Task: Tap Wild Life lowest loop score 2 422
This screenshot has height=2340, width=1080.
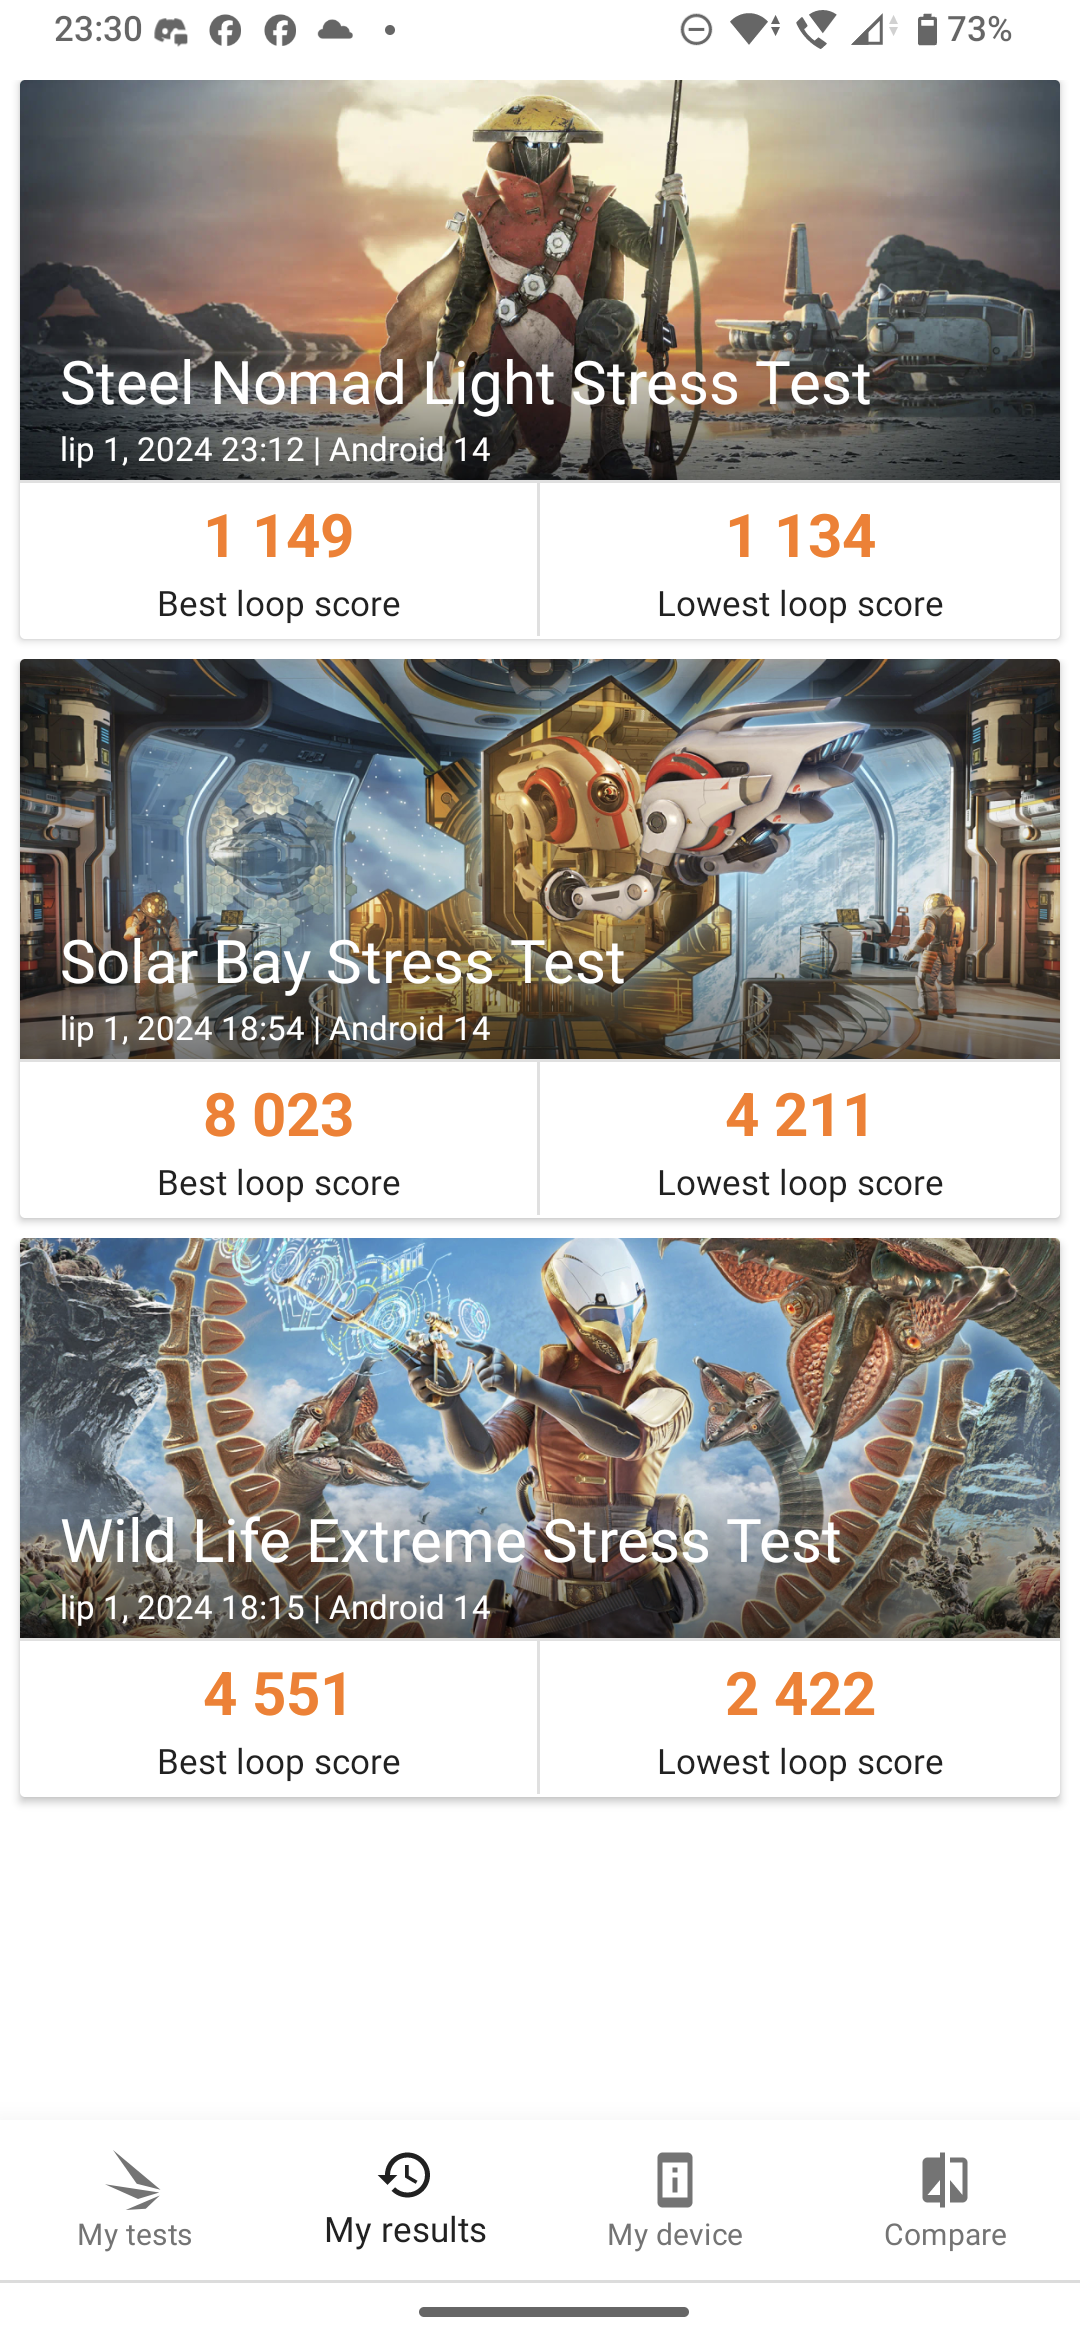Action: 800,1695
